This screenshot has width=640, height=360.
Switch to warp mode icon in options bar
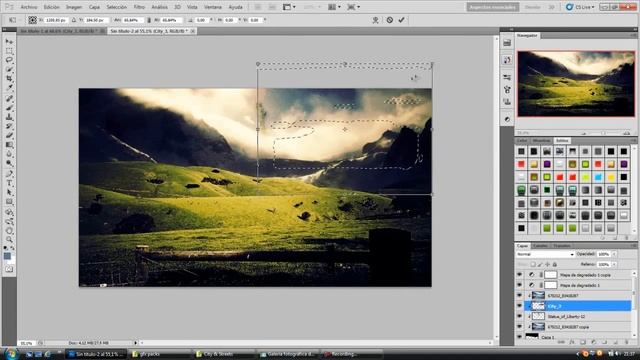coord(375,20)
